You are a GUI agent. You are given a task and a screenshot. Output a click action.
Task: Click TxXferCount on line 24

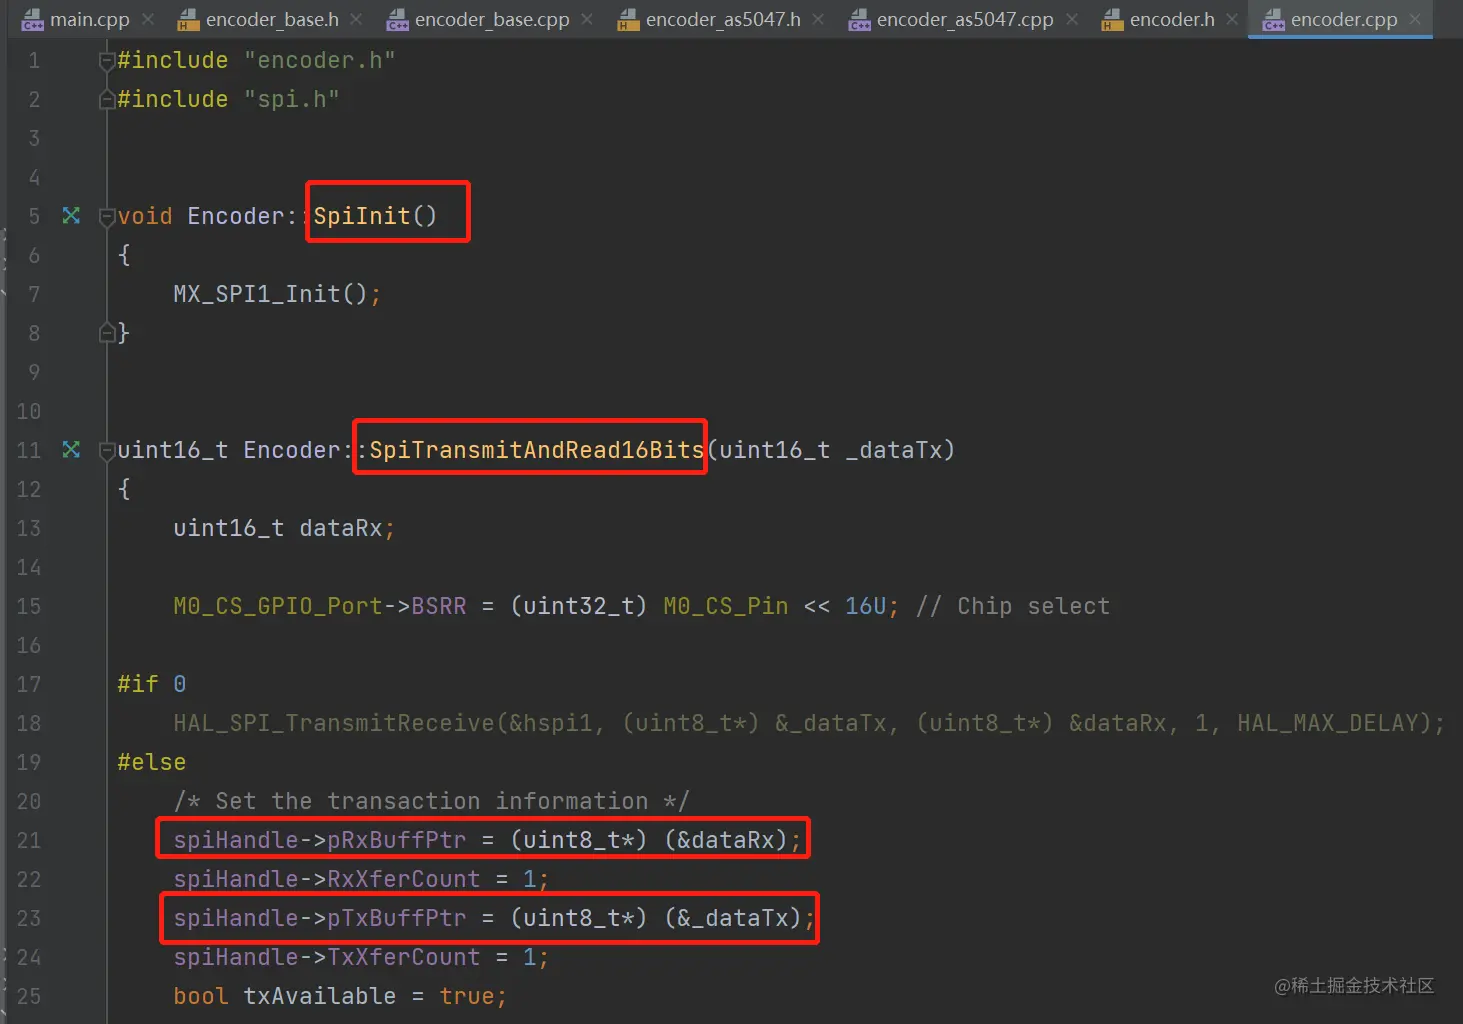pos(404,957)
